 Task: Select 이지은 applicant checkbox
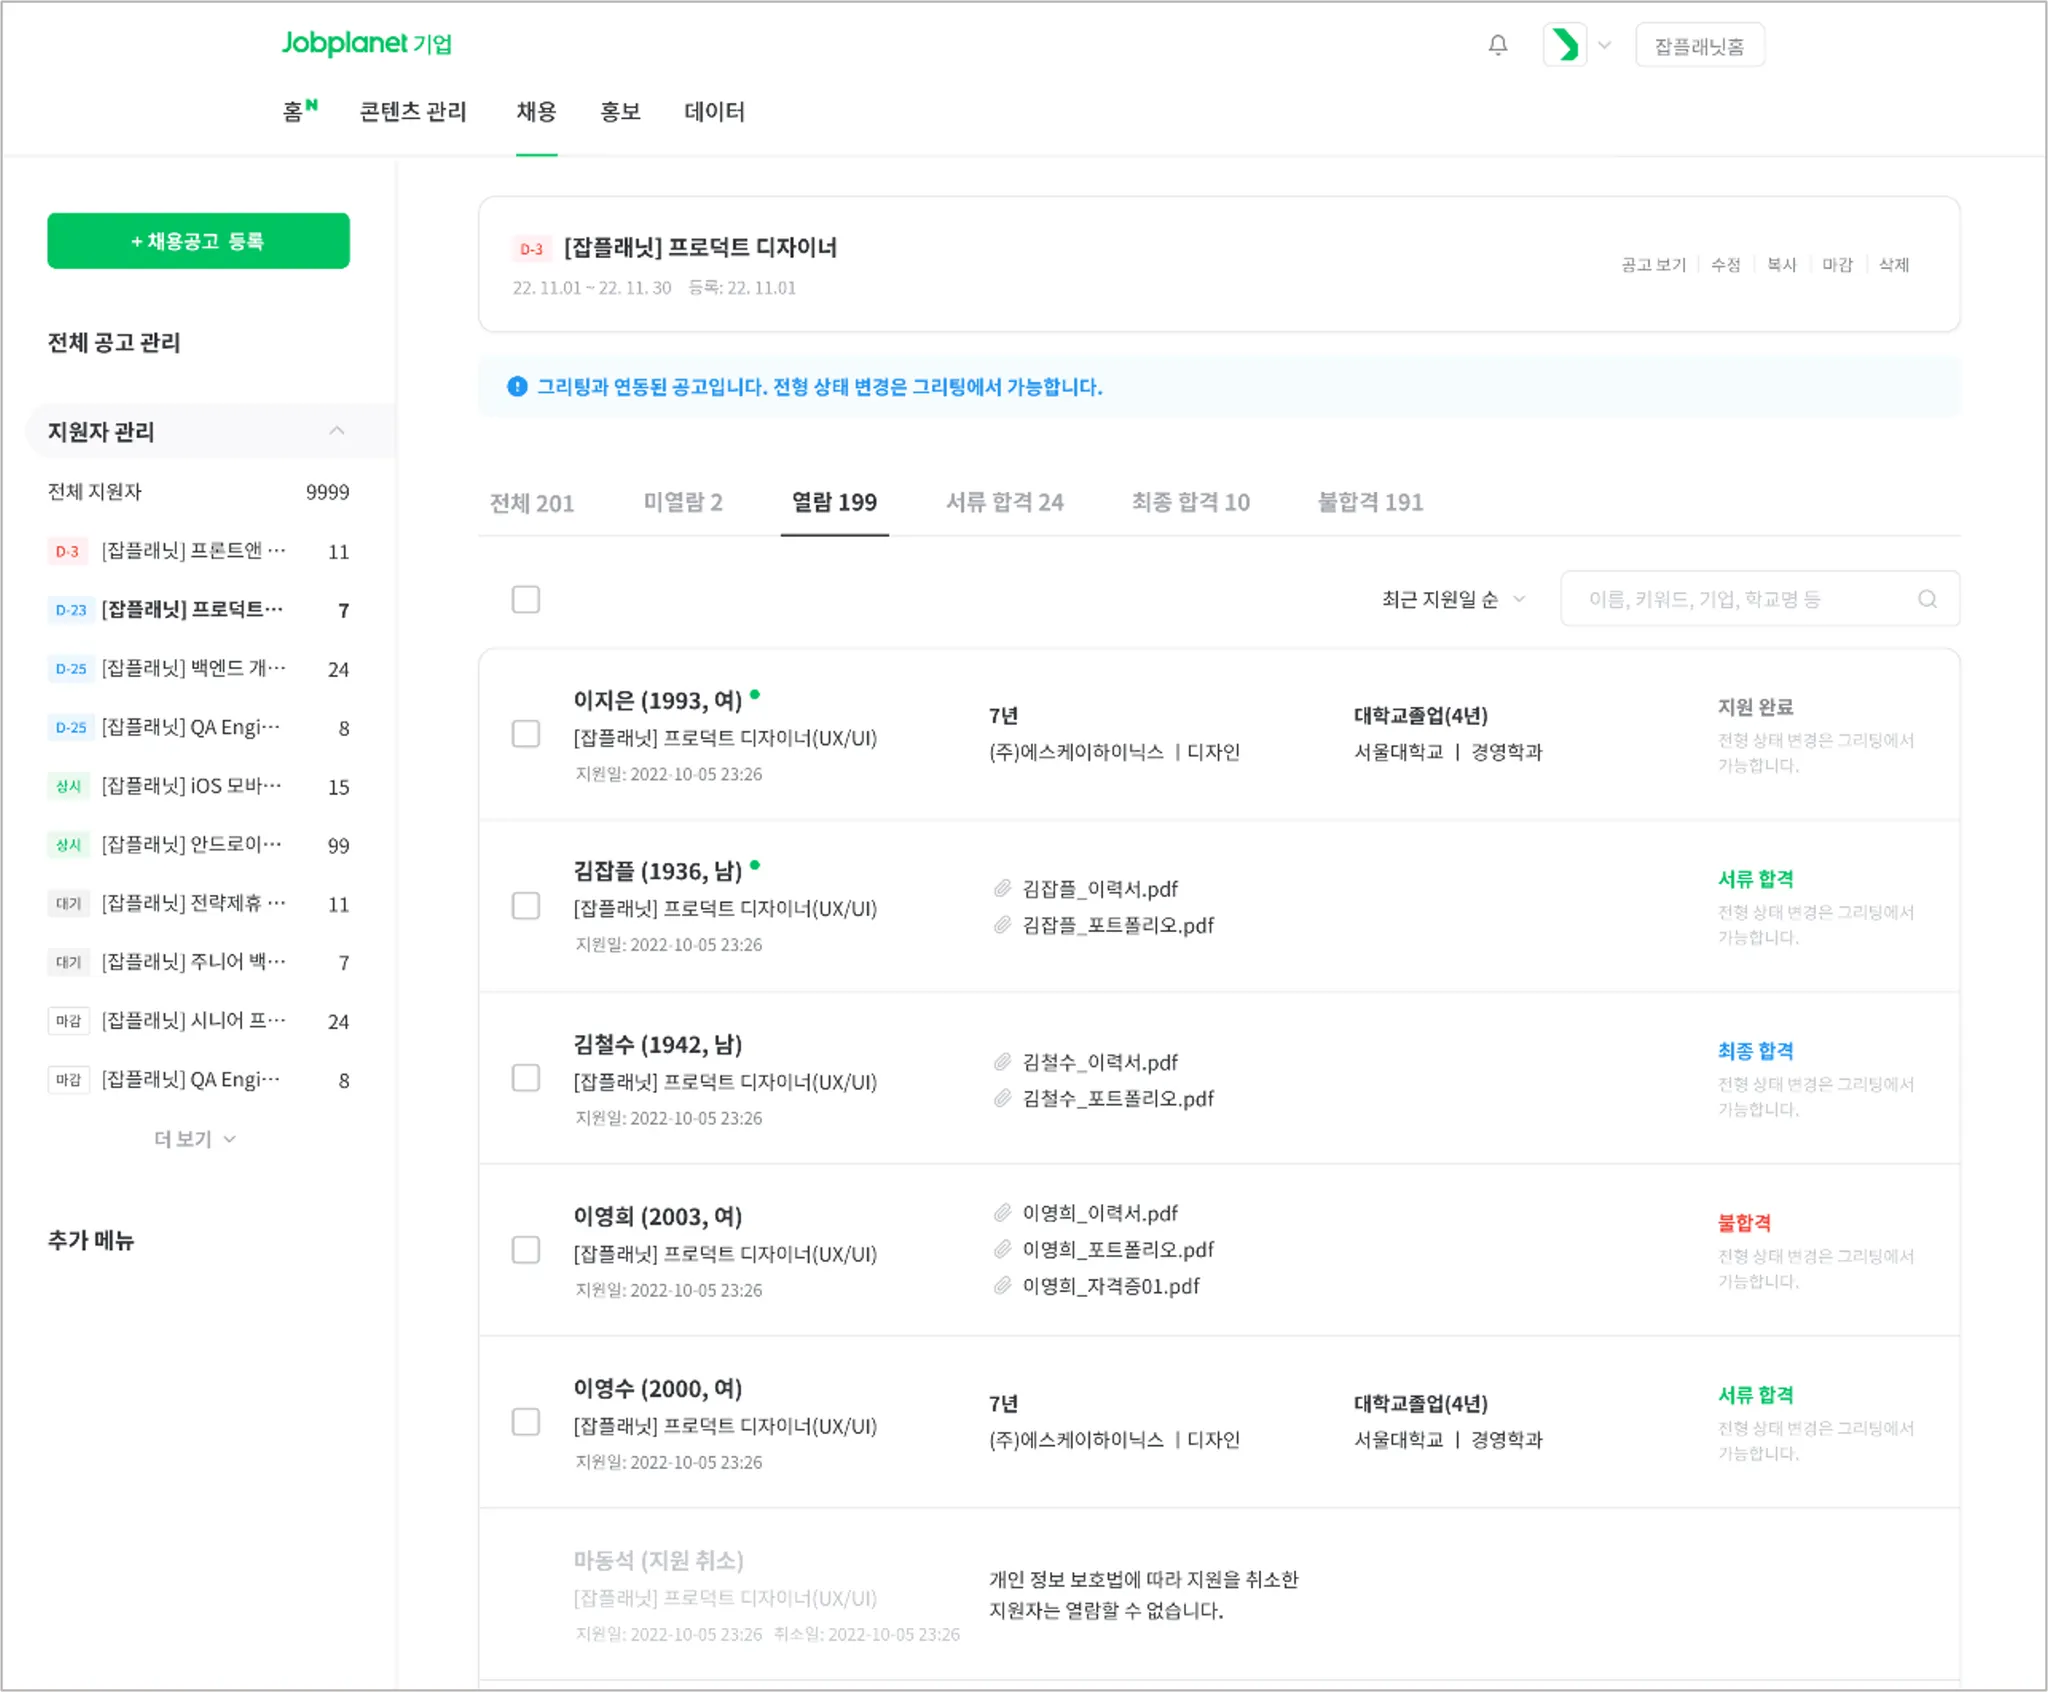(526, 734)
